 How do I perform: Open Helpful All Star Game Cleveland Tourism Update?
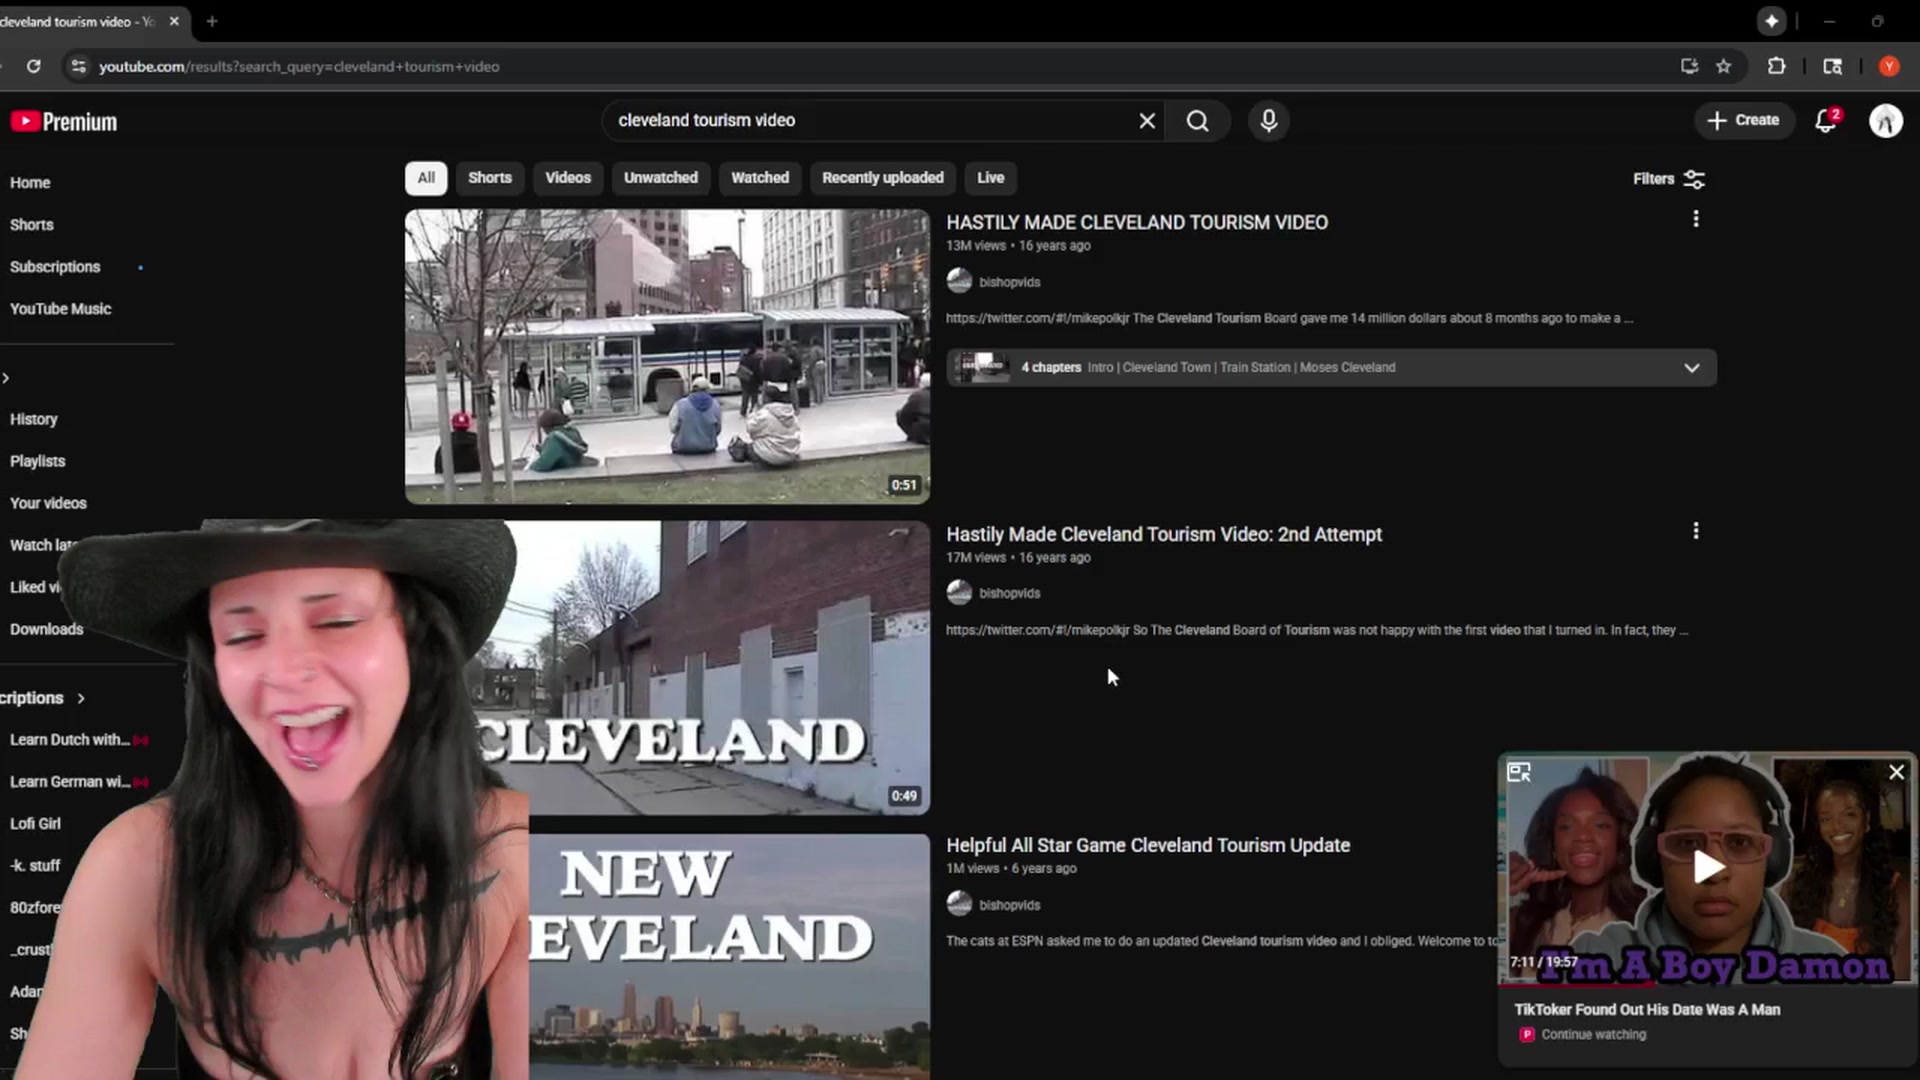(x=1148, y=846)
